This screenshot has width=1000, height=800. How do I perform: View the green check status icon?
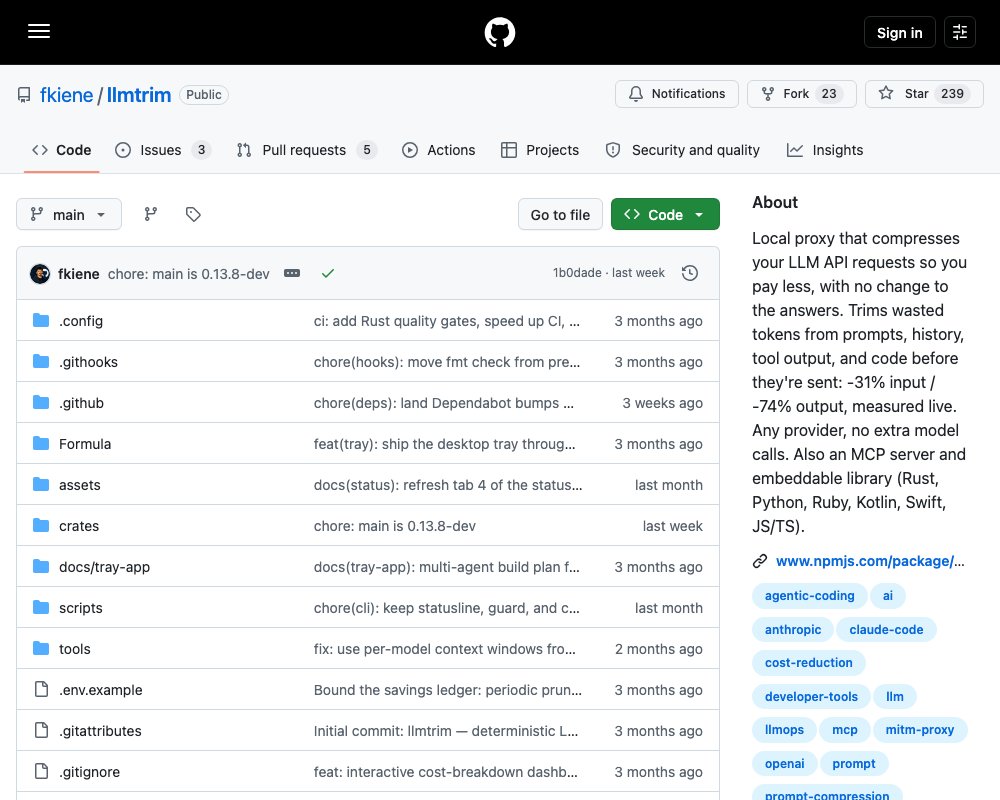[x=328, y=274]
